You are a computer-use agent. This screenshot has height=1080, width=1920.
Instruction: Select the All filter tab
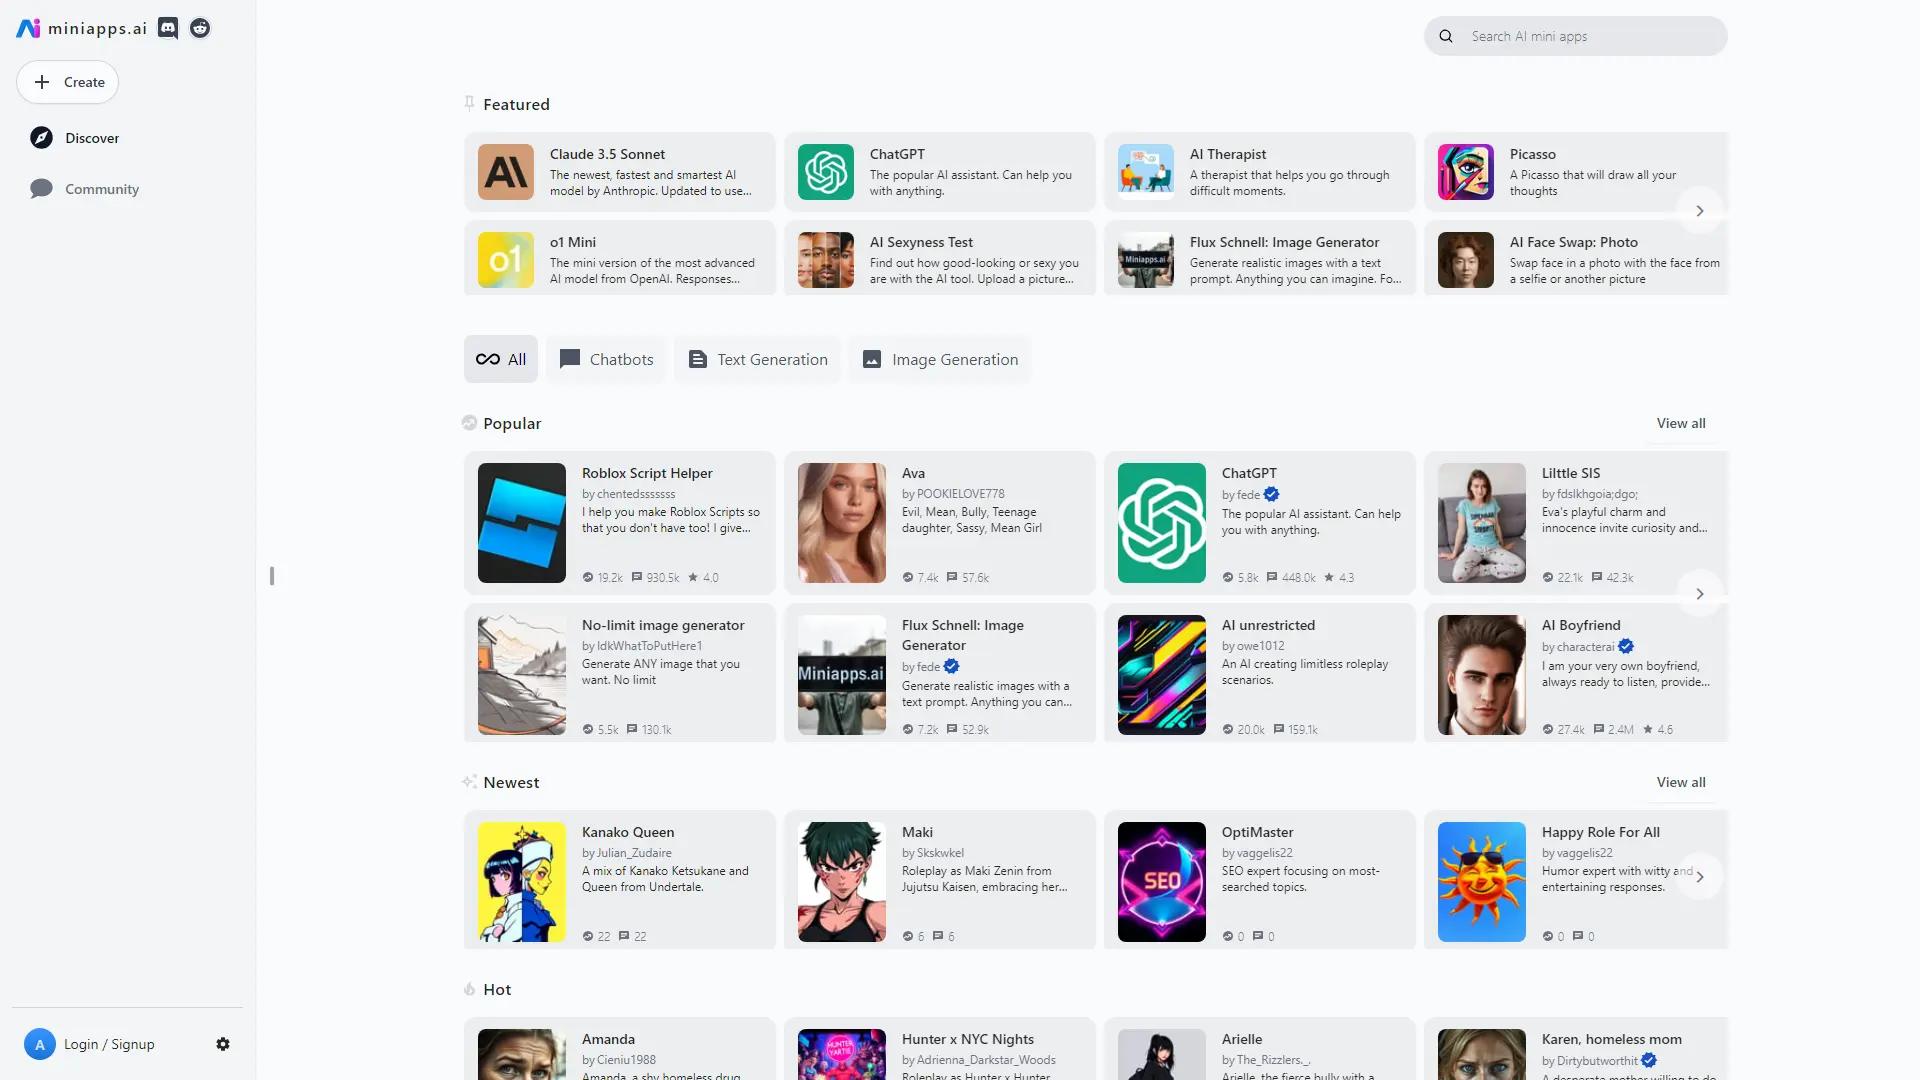[x=500, y=358]
